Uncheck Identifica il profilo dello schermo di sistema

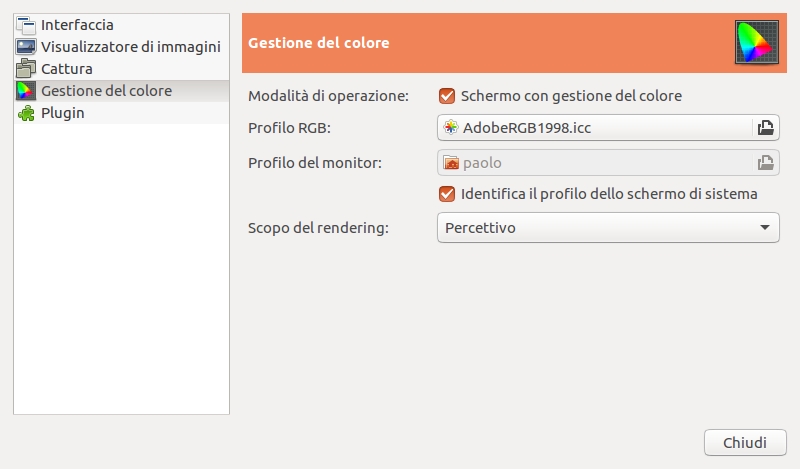tap(447, 194)
